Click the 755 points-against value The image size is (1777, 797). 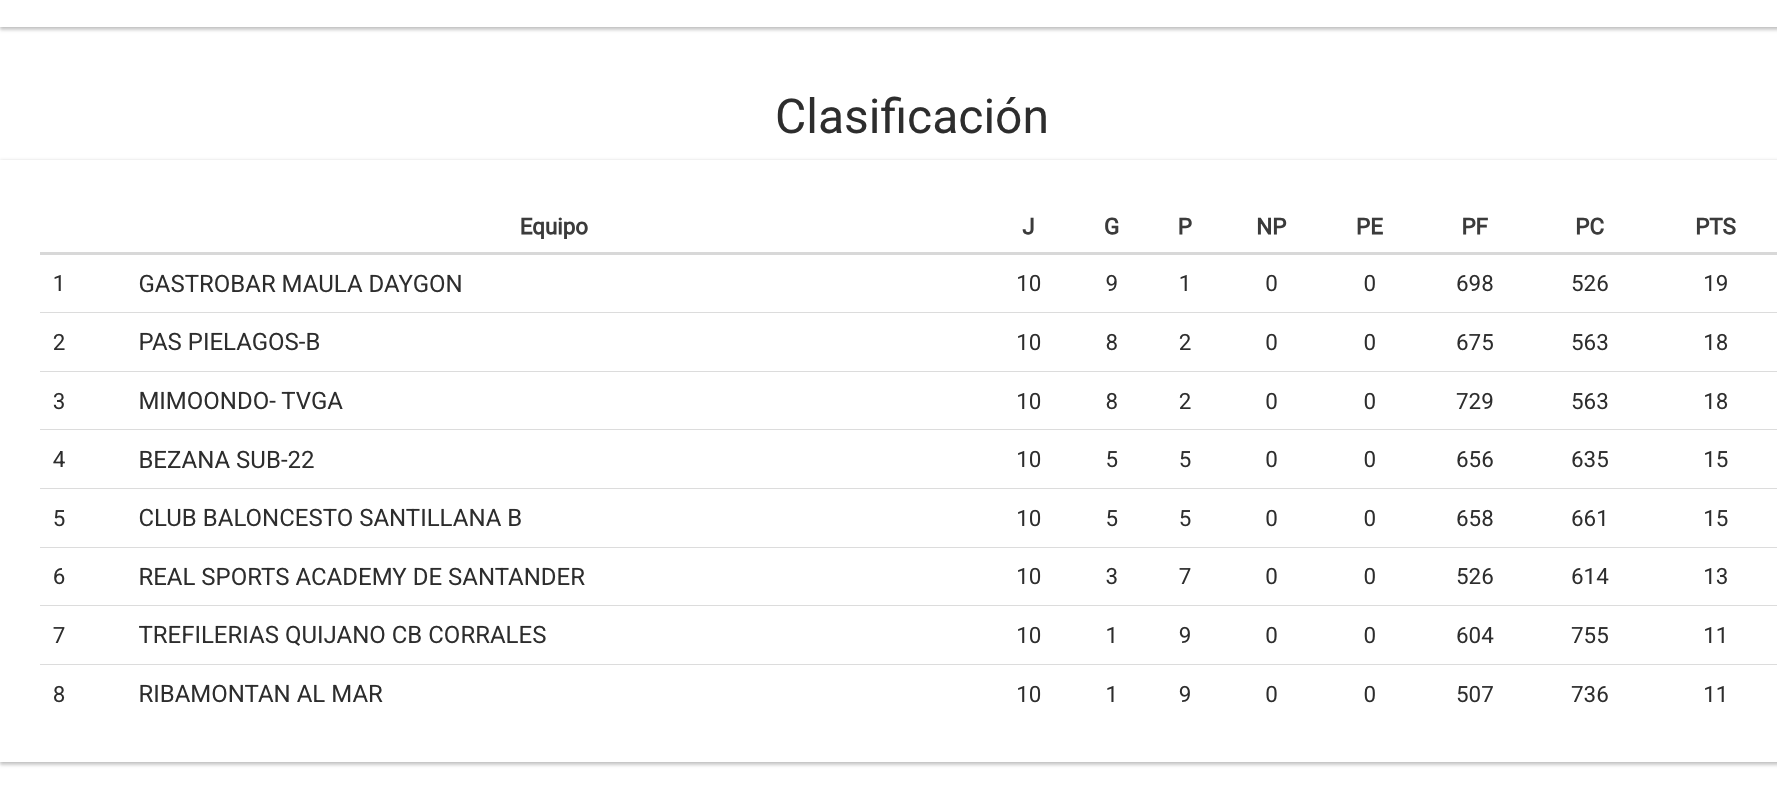click(x=1589, y=635)
